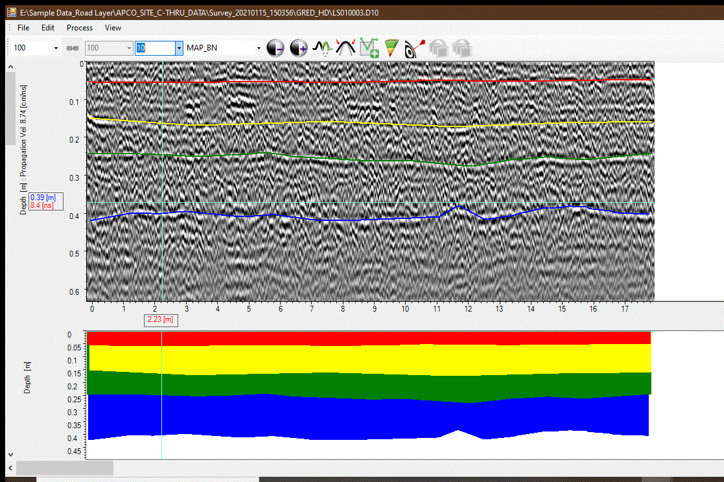The height and width of the screenshot is (482, 724).
Task: Click the target with red arrow icon
Action: (x=414, y=48)
